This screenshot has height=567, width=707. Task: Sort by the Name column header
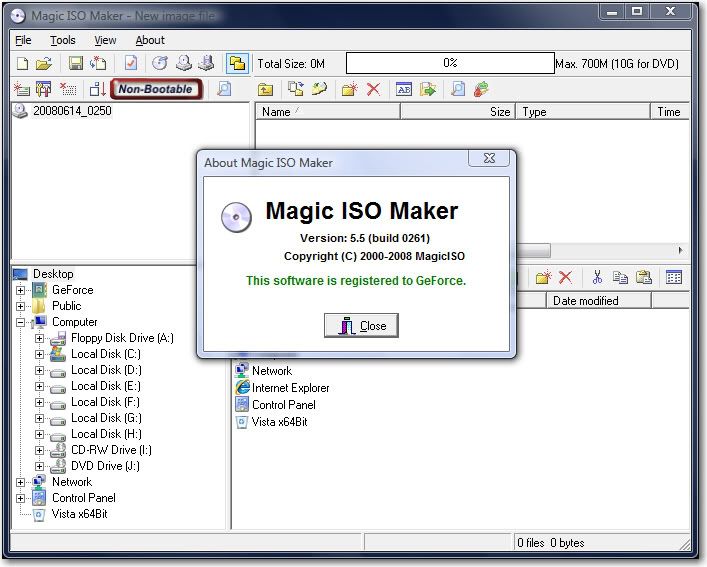[328, 111]
